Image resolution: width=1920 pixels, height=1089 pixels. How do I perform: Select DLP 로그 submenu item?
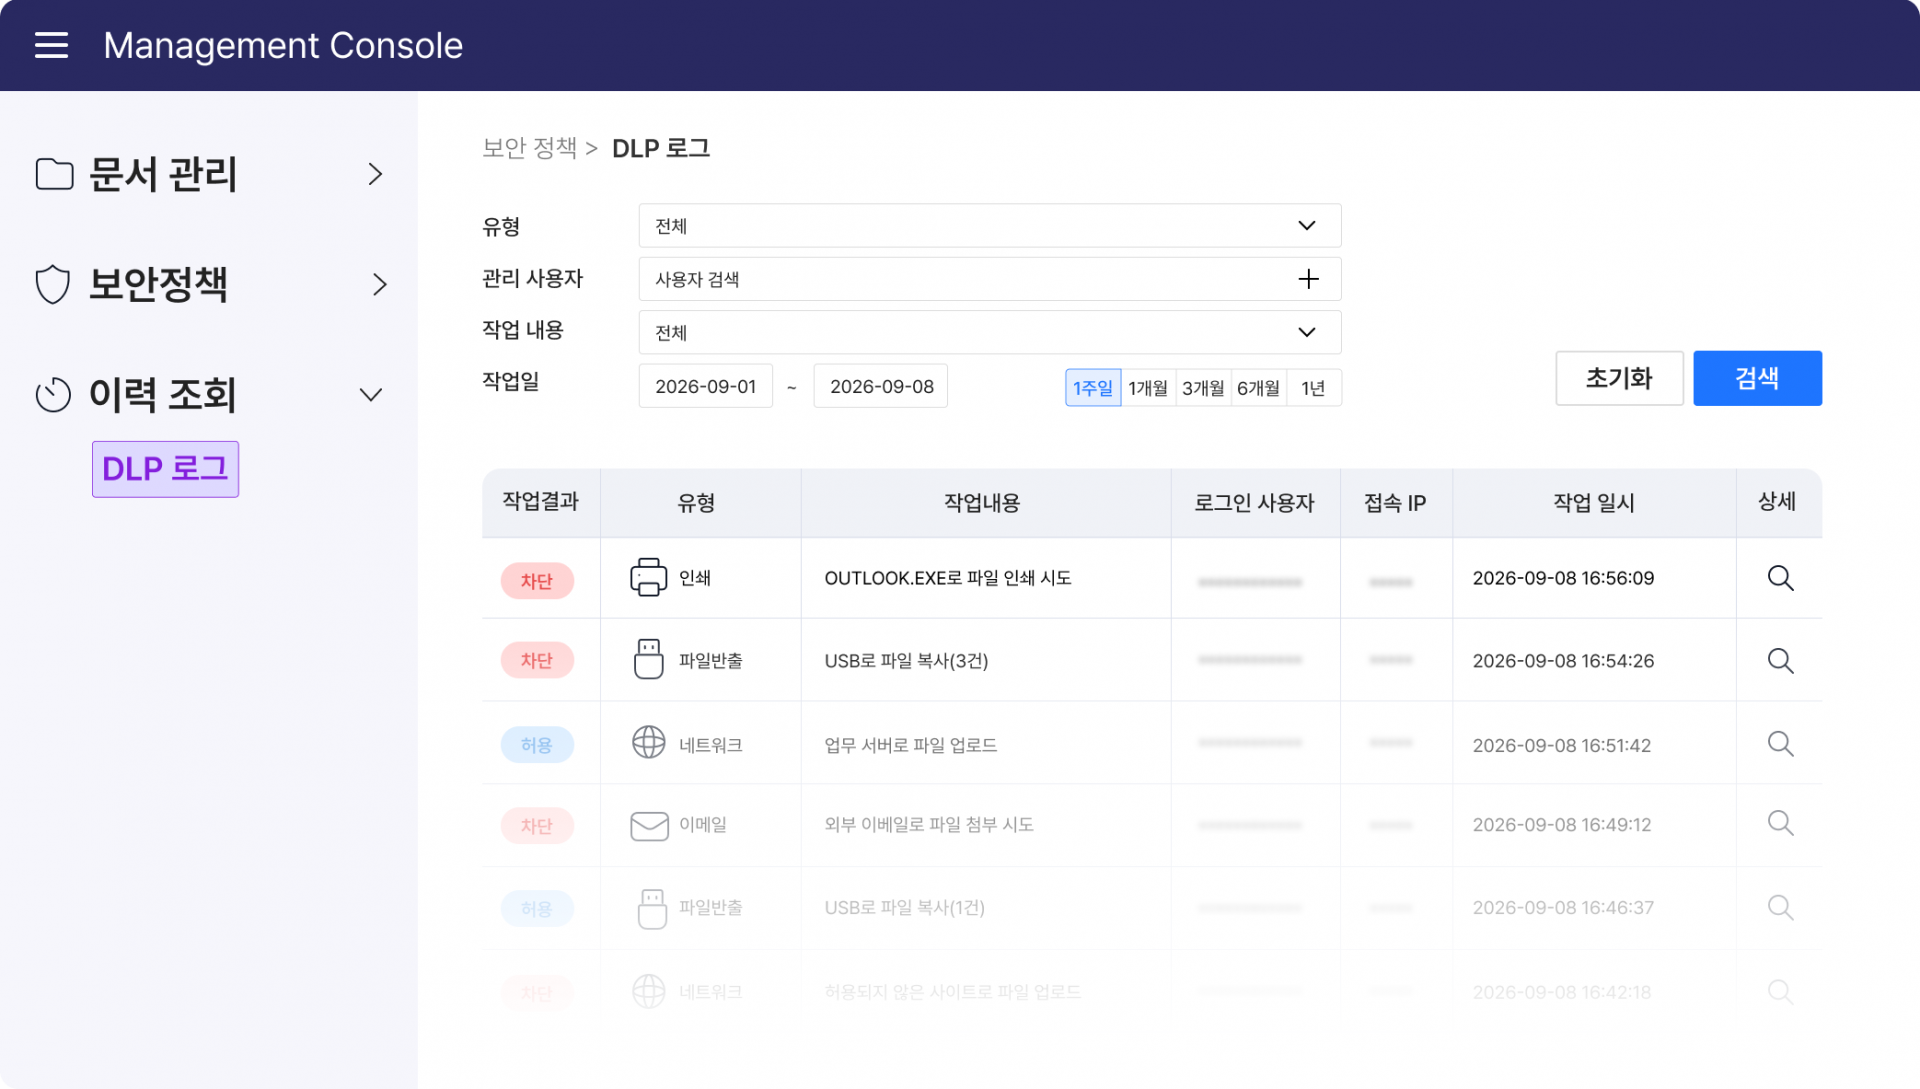point(165,469)
